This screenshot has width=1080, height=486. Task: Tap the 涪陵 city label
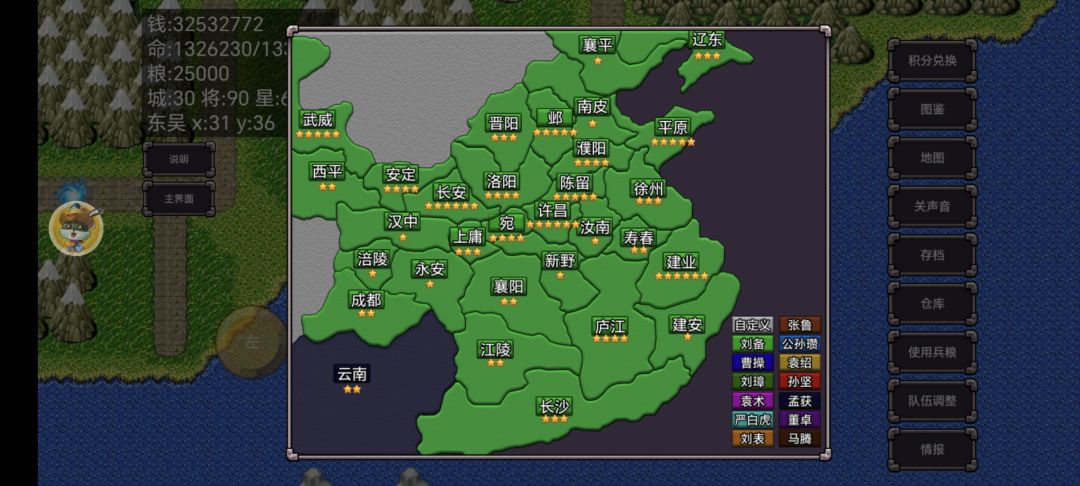click(373, 259)
